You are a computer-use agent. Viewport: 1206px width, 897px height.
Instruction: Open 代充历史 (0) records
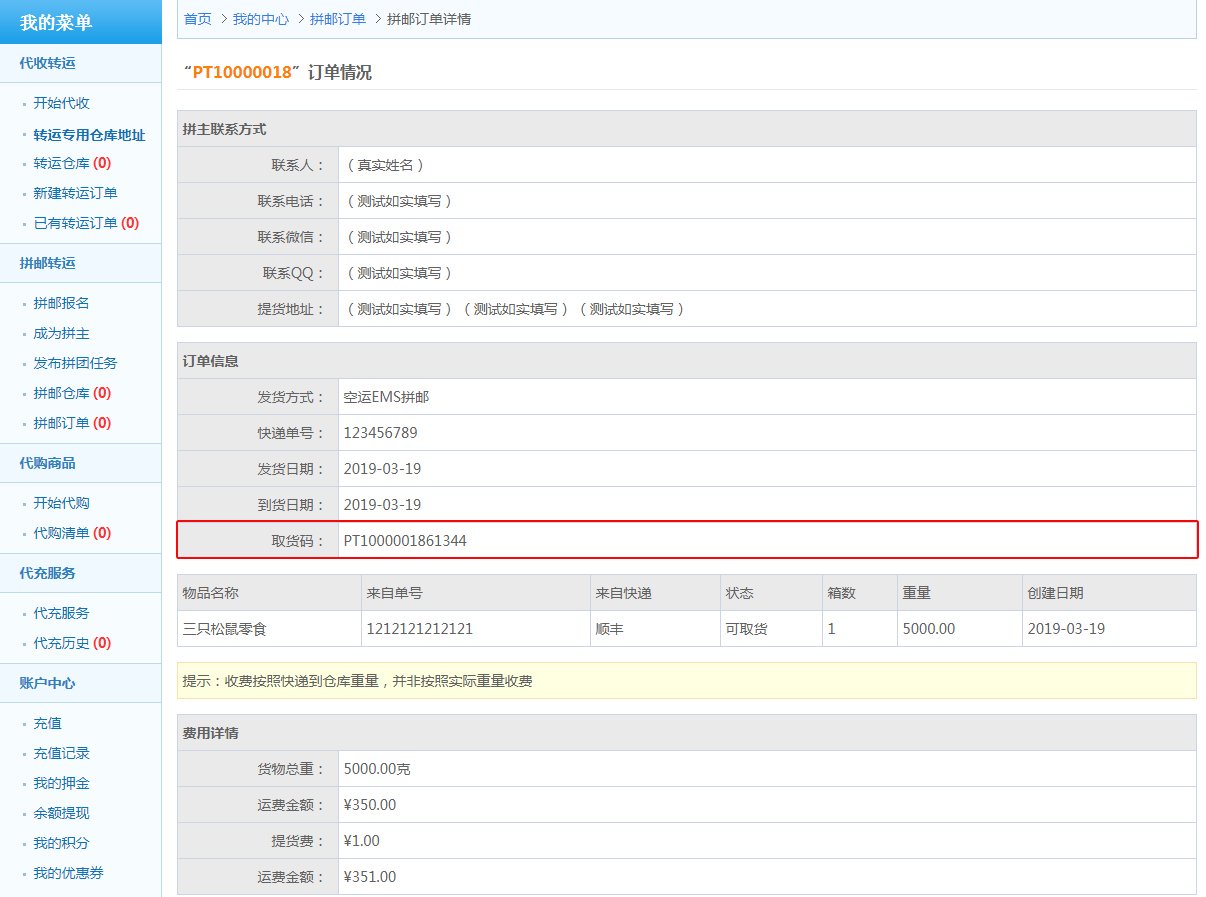[71, 643]
